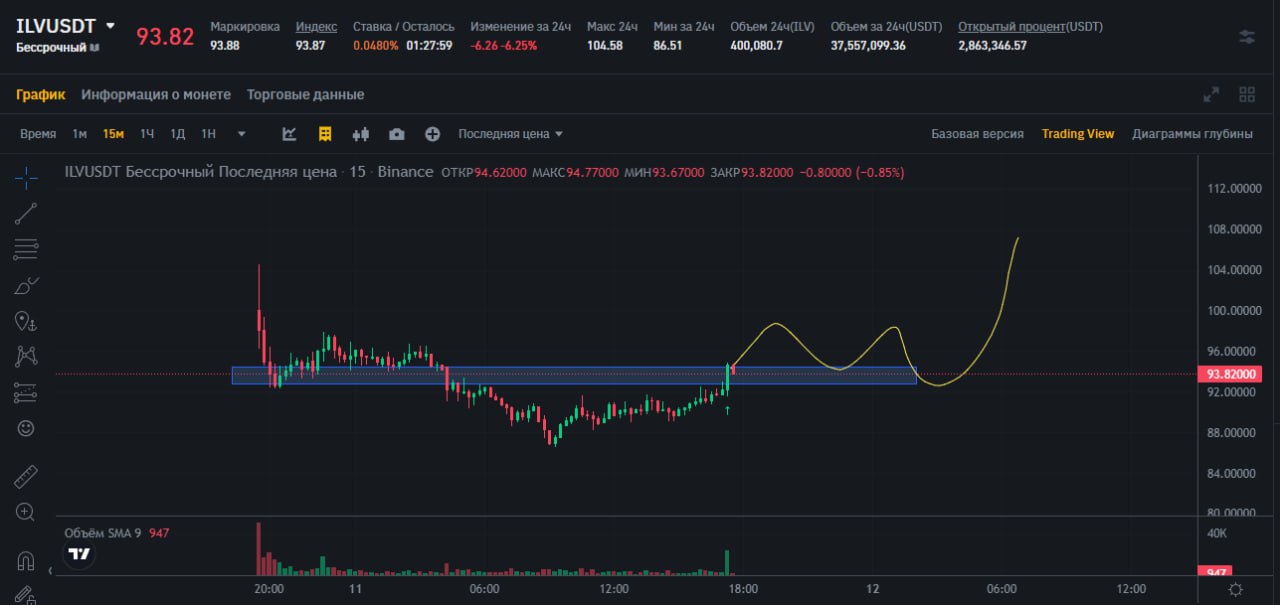Expand more time intervals dropdown
The width and height of the screenshot is (1280, 605).
(241, 134)
